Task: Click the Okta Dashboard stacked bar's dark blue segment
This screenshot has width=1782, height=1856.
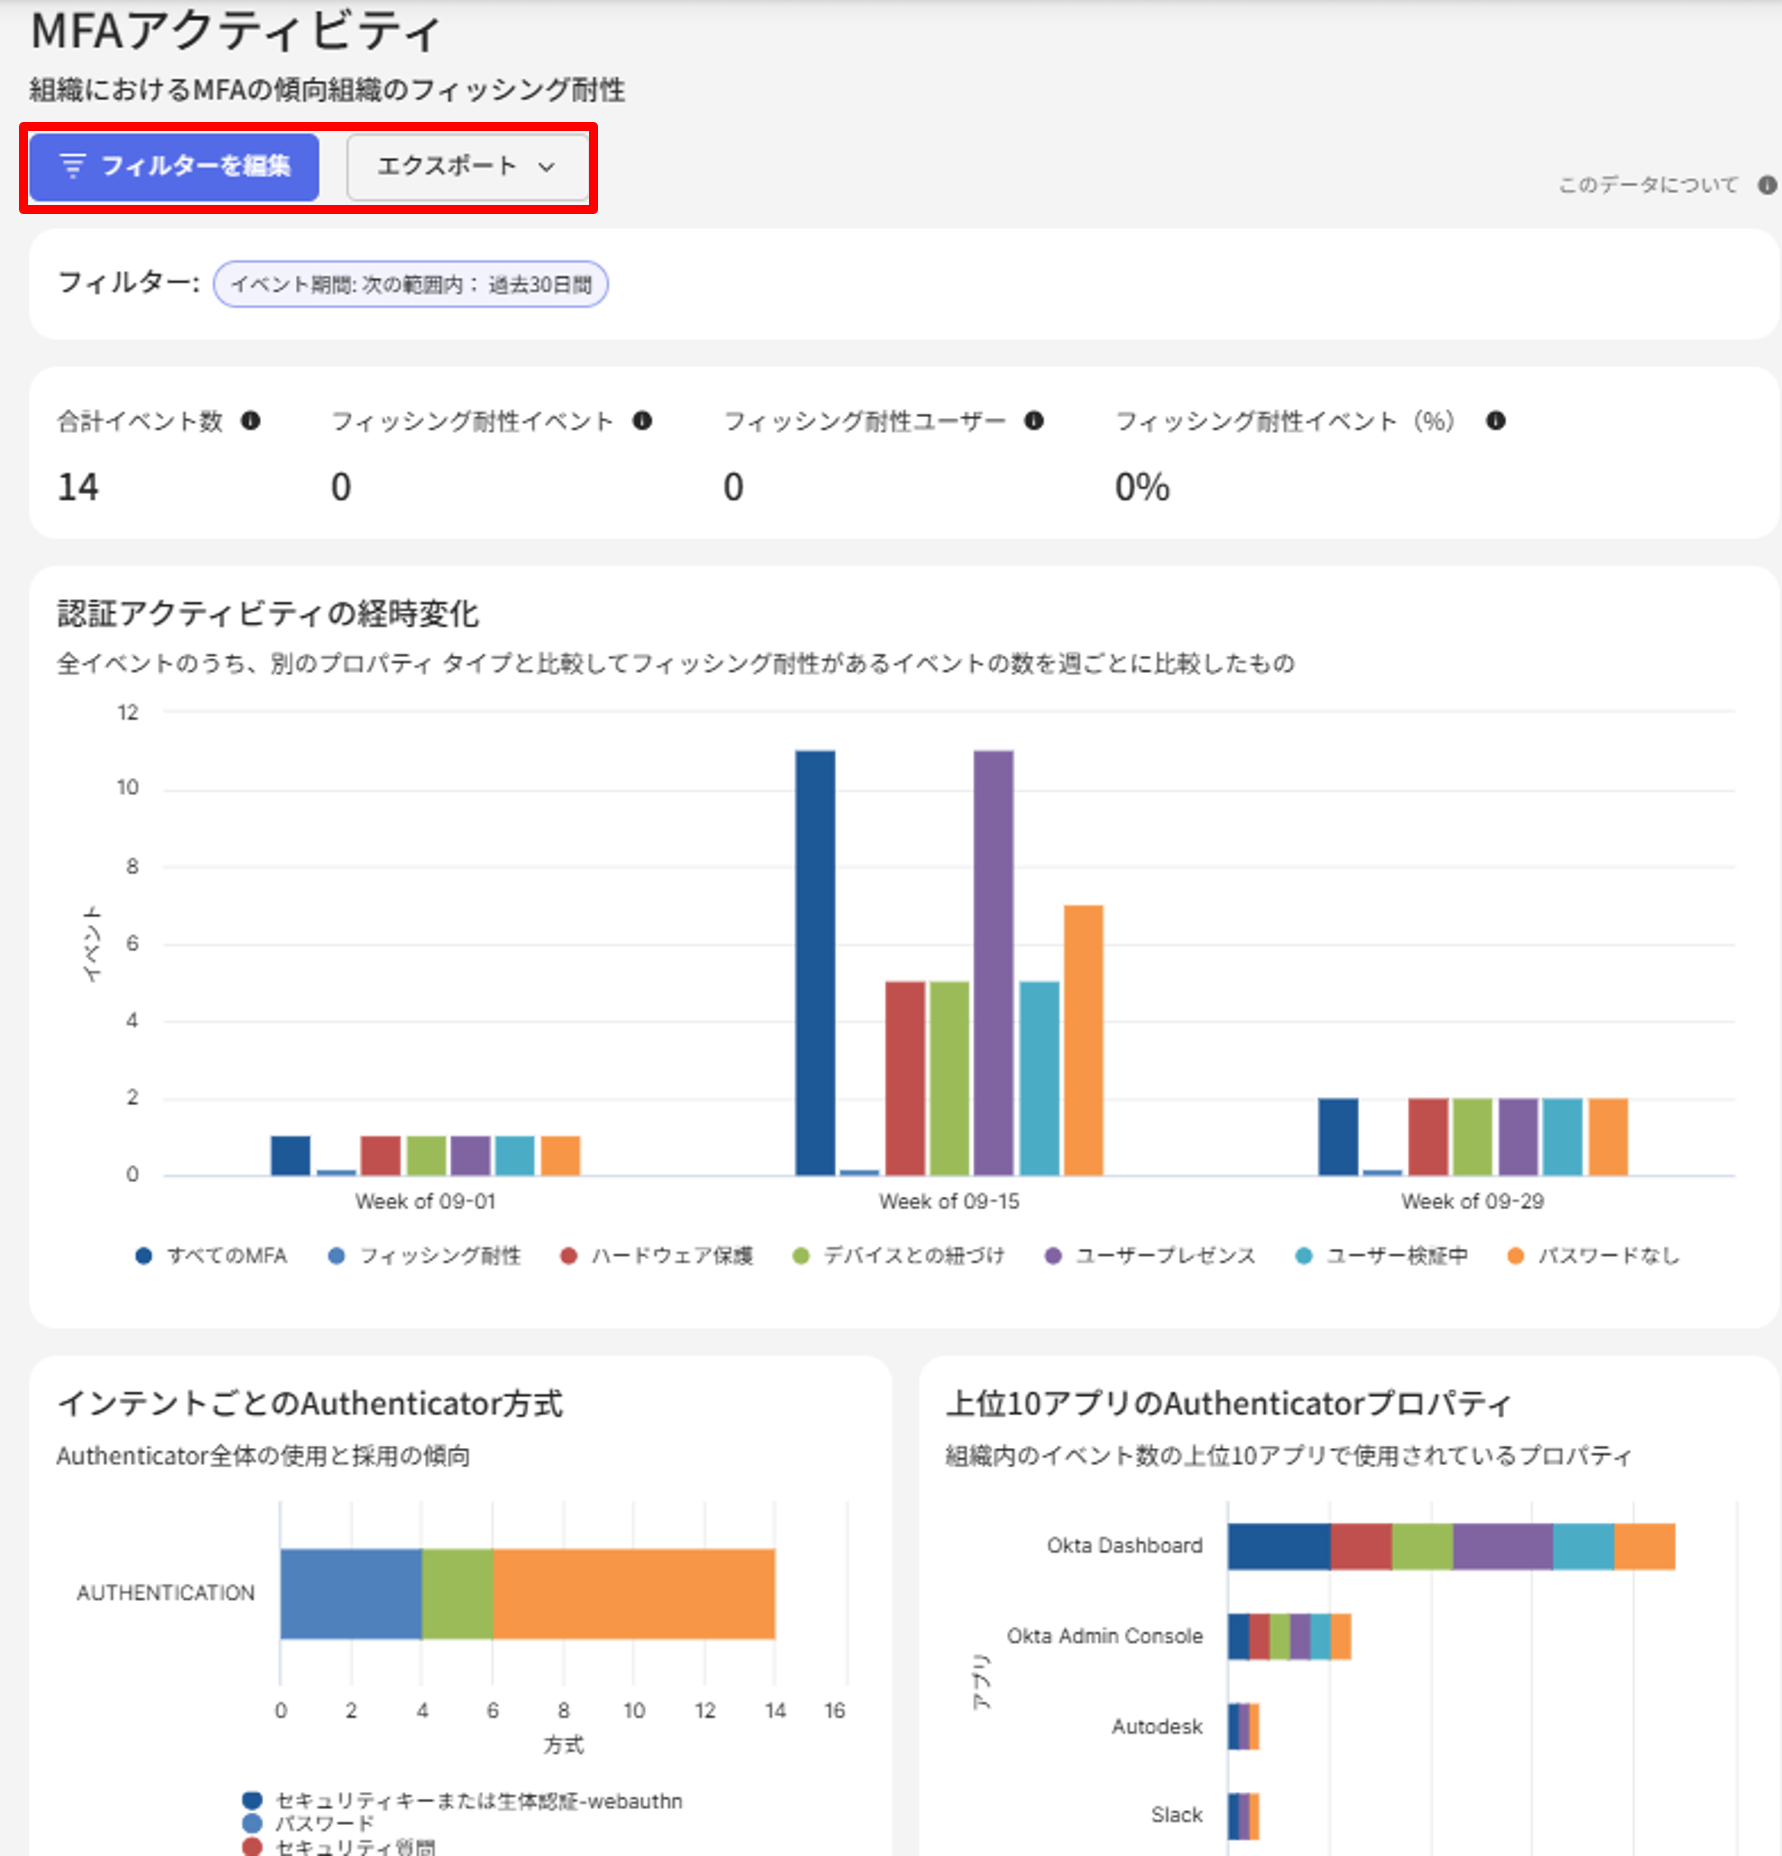Action: [1278, 1546]
